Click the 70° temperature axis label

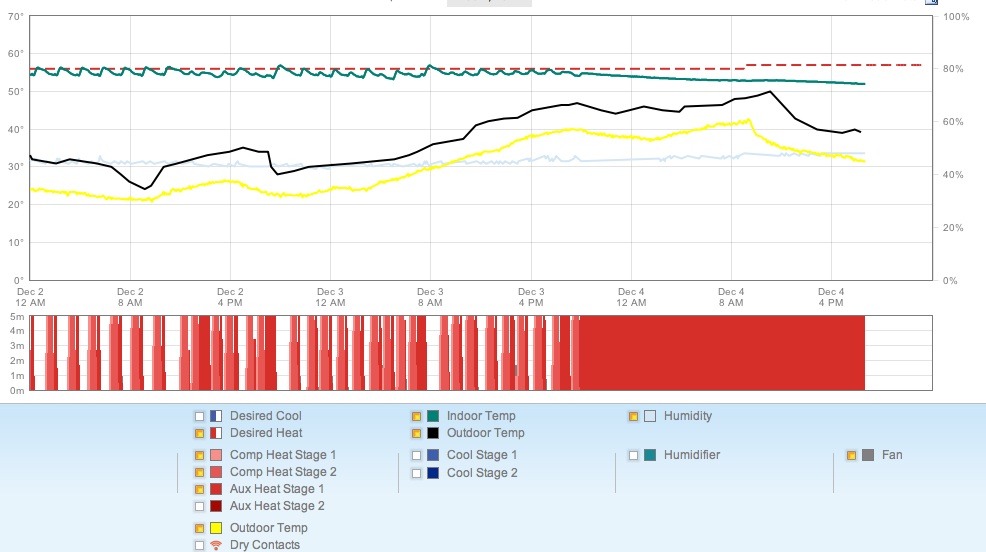pos(16,17)
